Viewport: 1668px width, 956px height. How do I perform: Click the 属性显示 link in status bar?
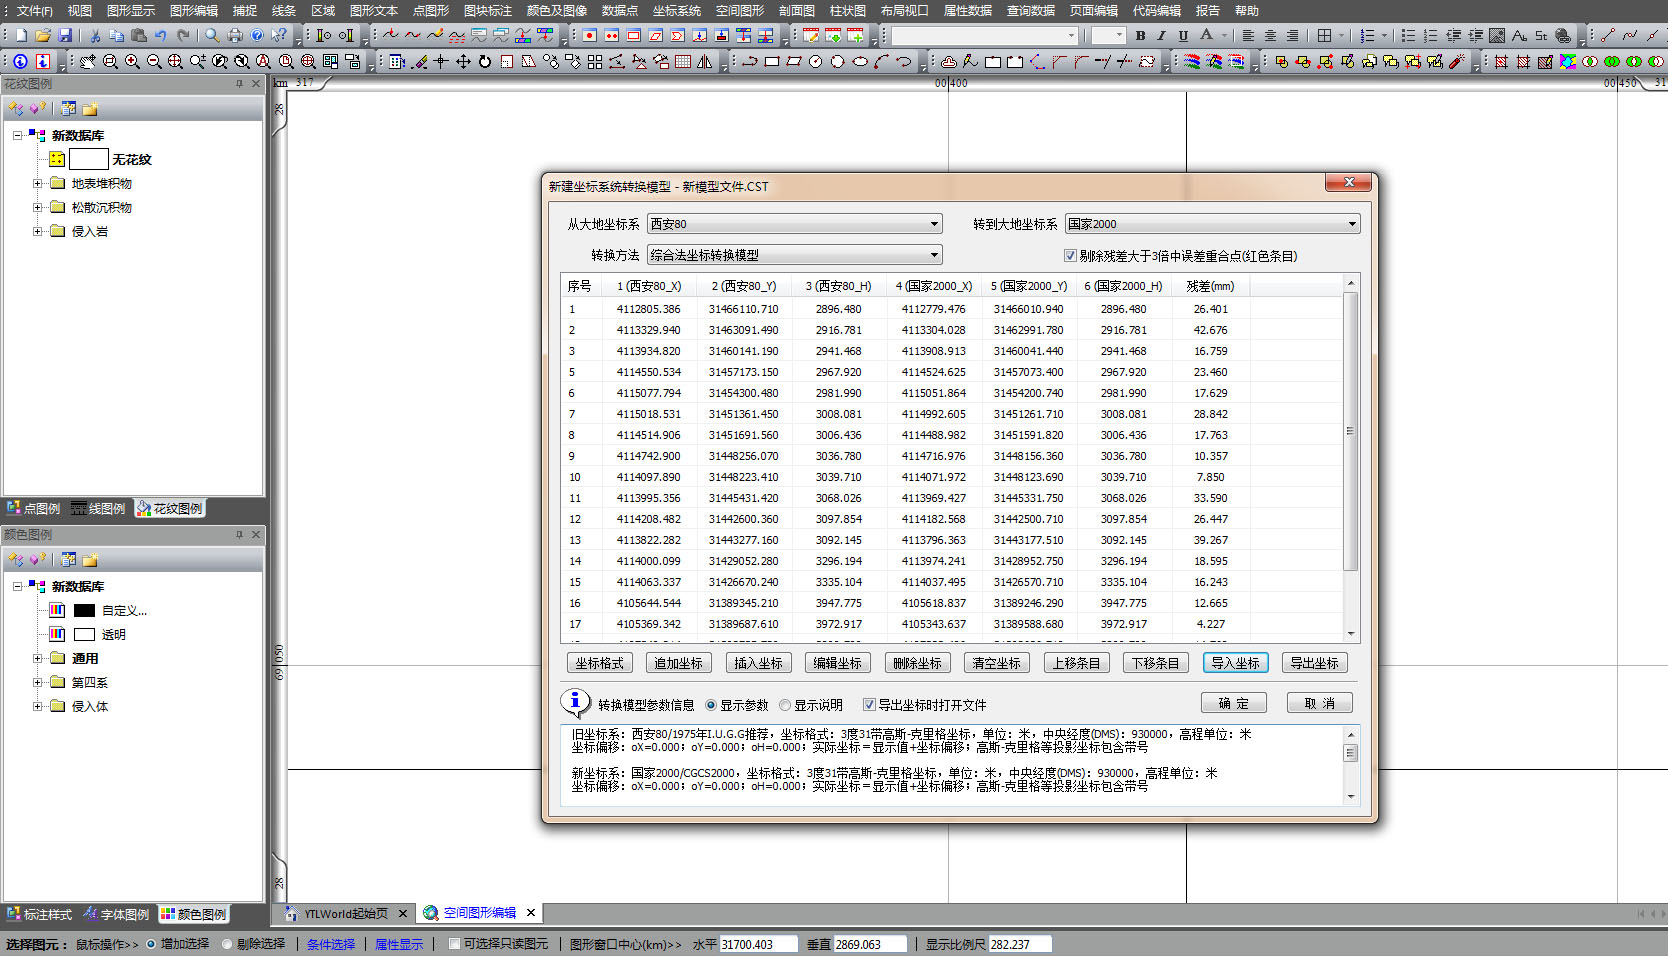click(399, 944)
